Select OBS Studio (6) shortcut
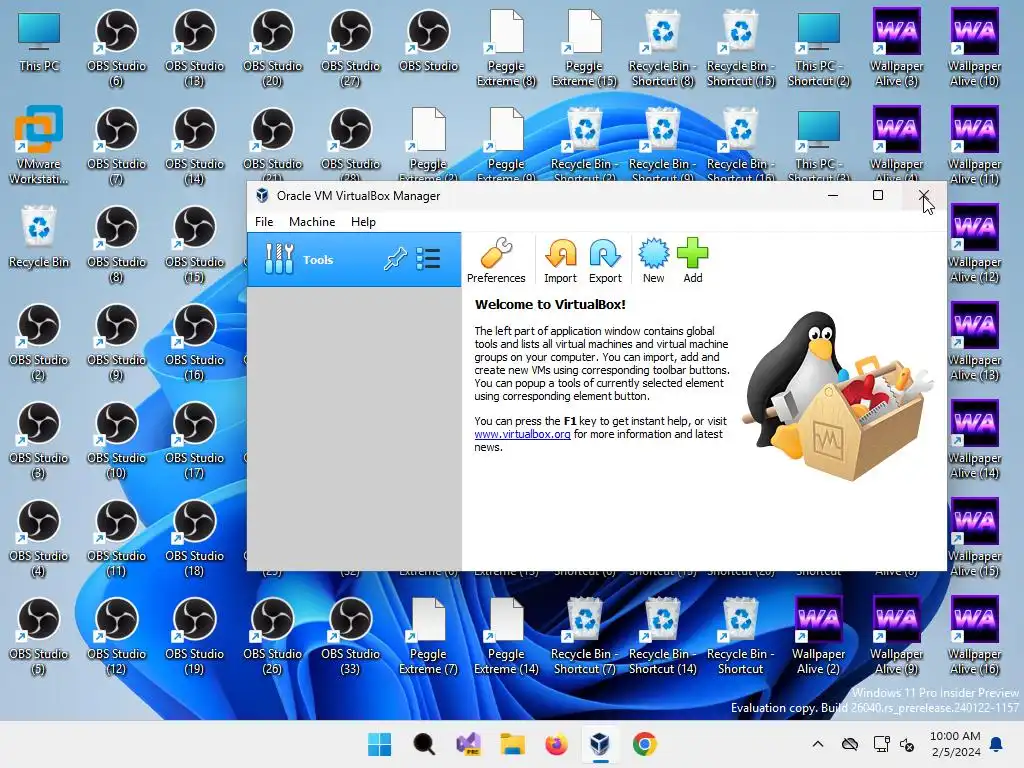This screenshot has width=1024, height=768. tap(116, 48)
